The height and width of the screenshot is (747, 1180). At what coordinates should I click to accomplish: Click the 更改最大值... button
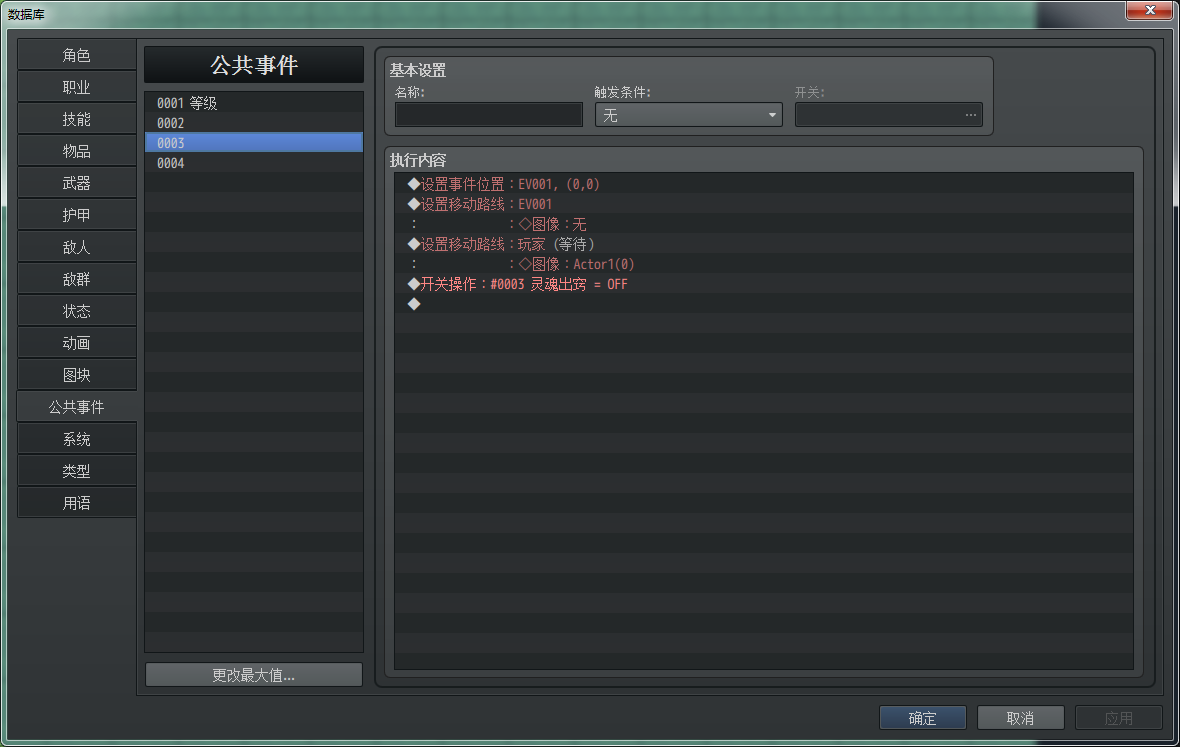pos(254,675)
